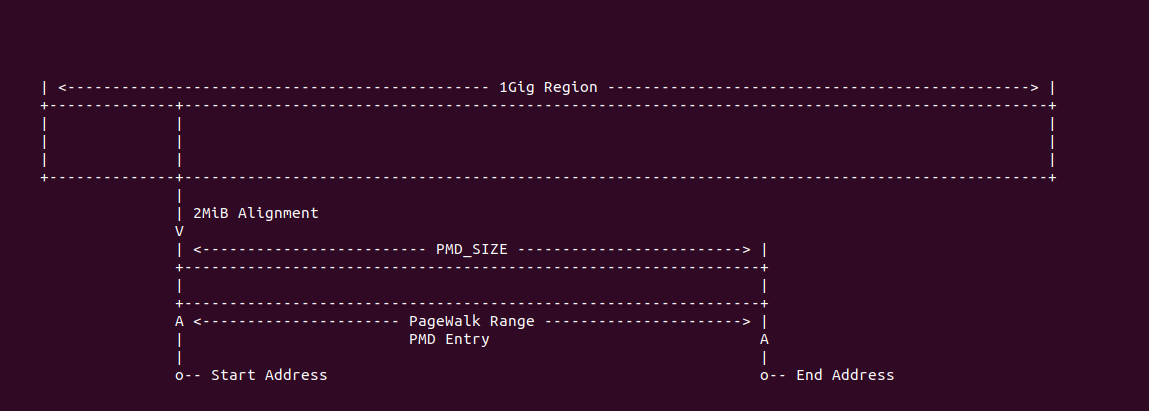Click the "A" arrowhead above End Address
This screenshot has width=1149, height=411.
pos(764,339)
